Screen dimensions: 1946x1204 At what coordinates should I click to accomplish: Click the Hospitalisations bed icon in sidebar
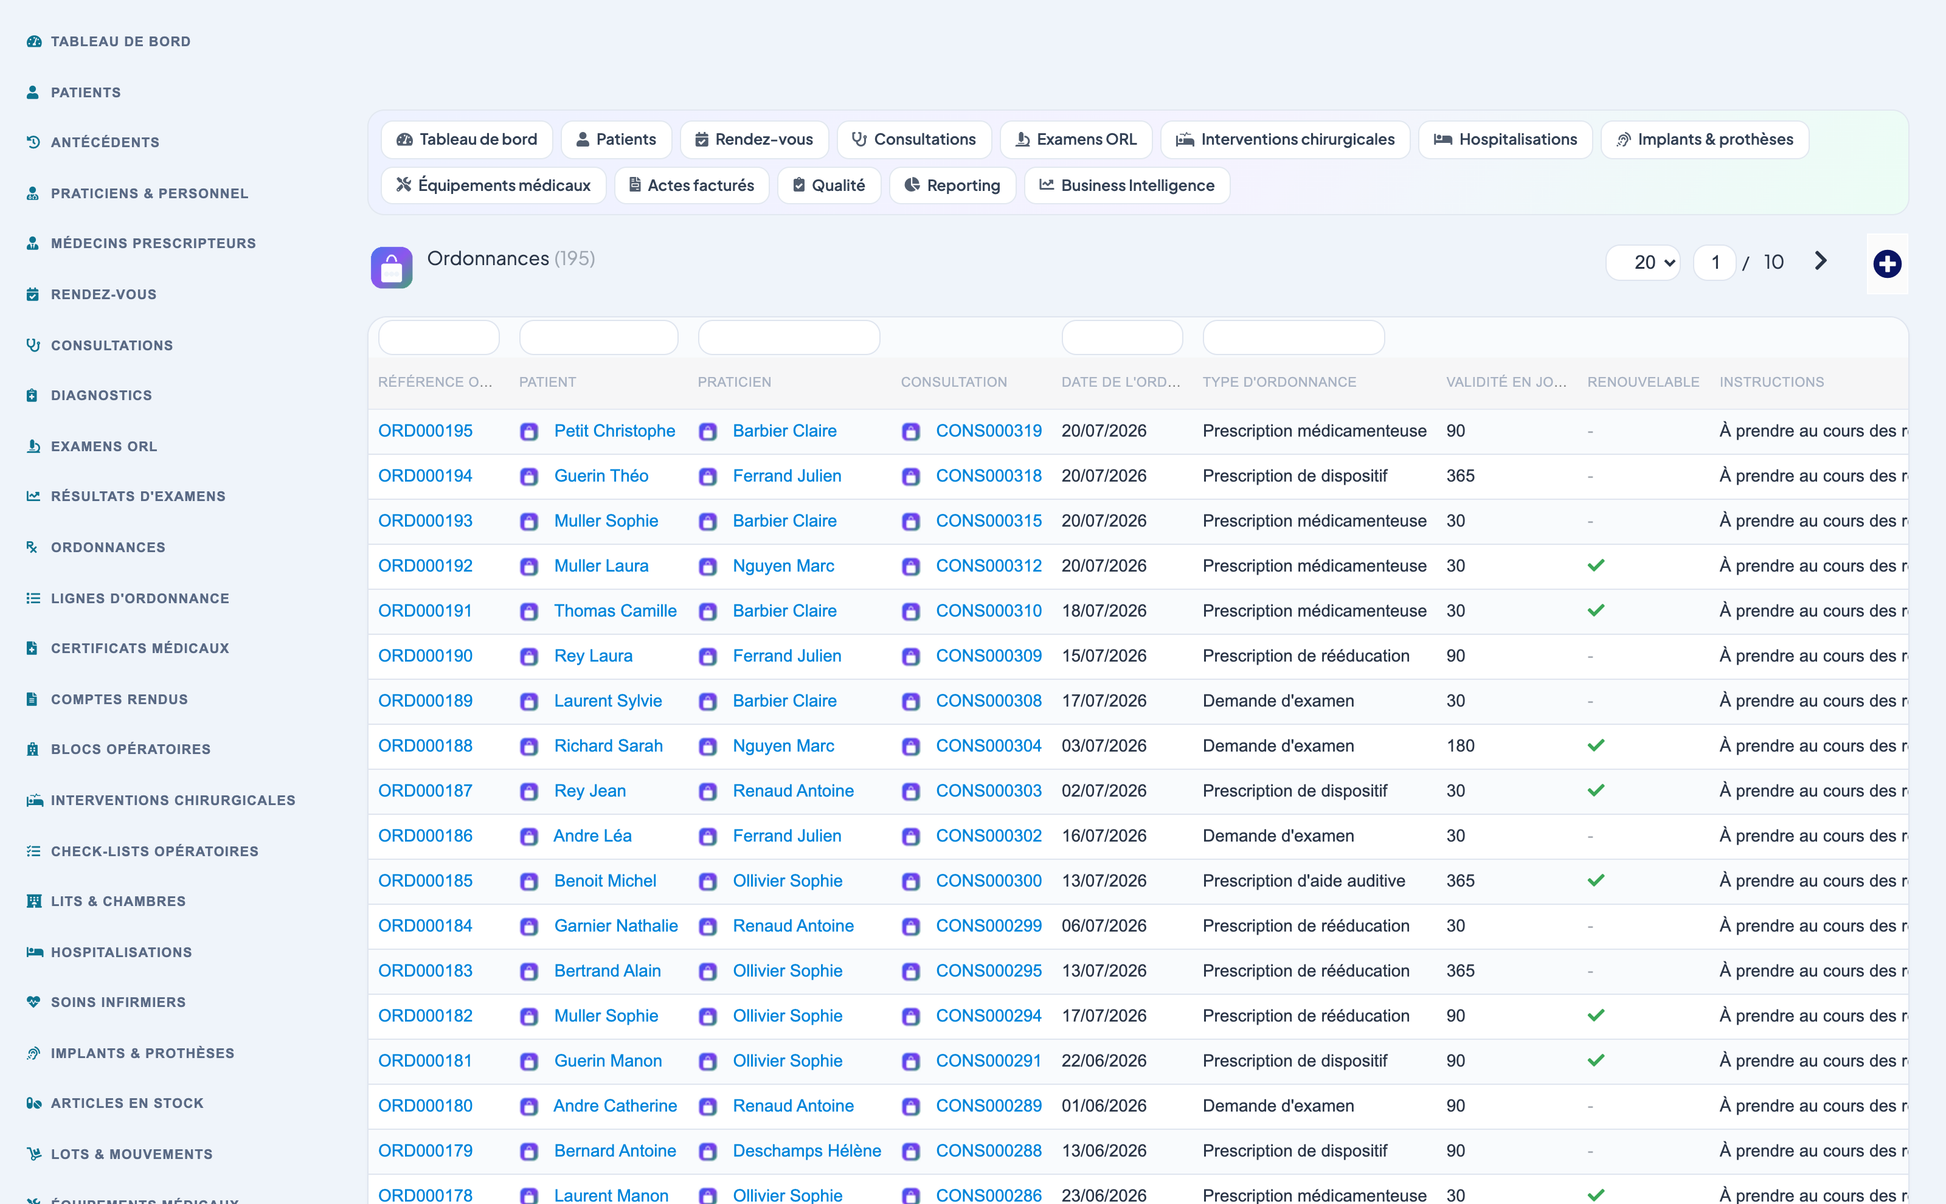(x=34, y=952)
